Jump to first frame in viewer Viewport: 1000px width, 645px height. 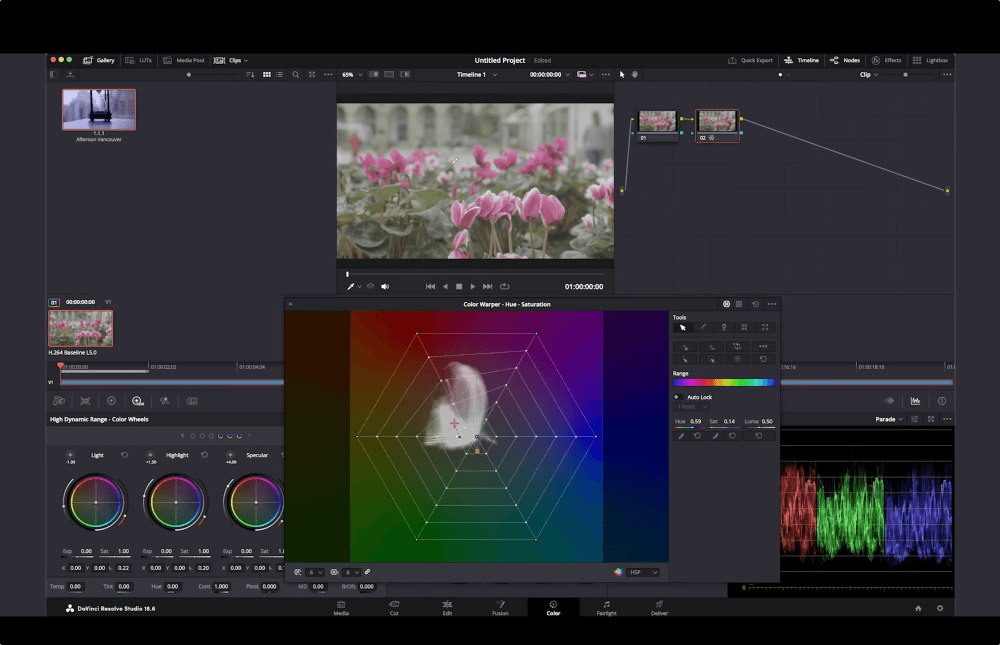pyautogui.click(x=430, y=286)
